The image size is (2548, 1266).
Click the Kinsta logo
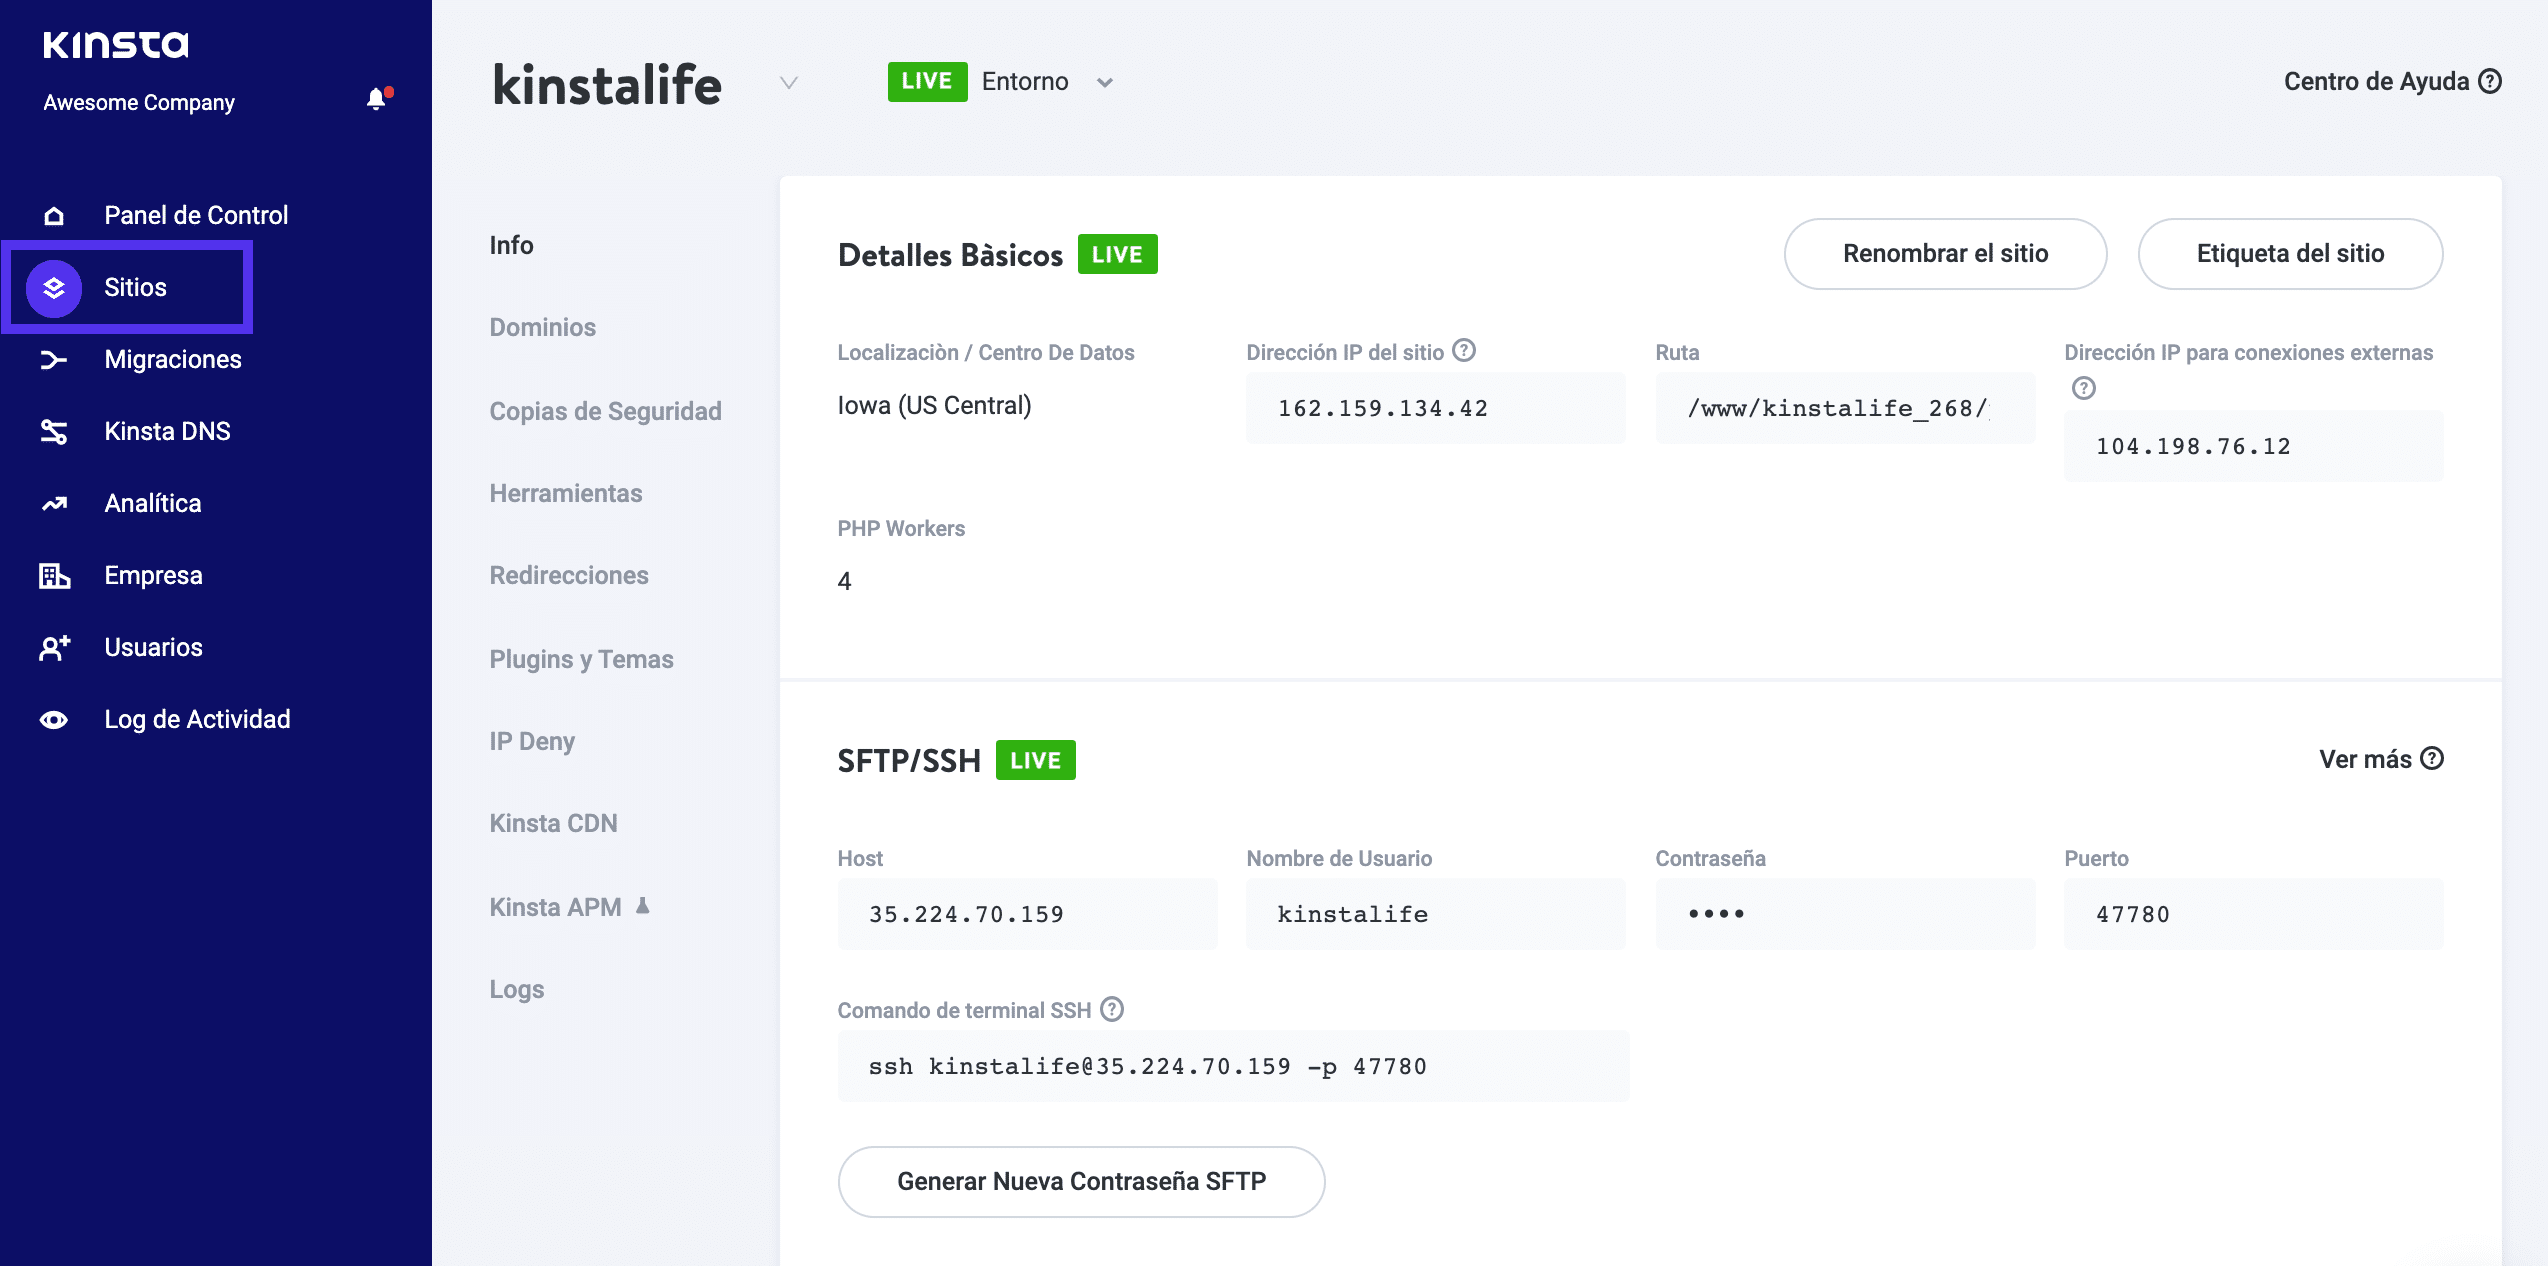point(116,45)
